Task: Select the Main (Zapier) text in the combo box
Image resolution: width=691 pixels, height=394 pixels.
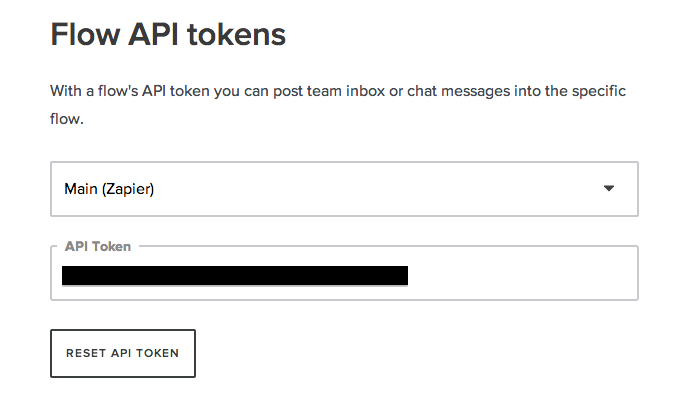Action: (109, 189)
